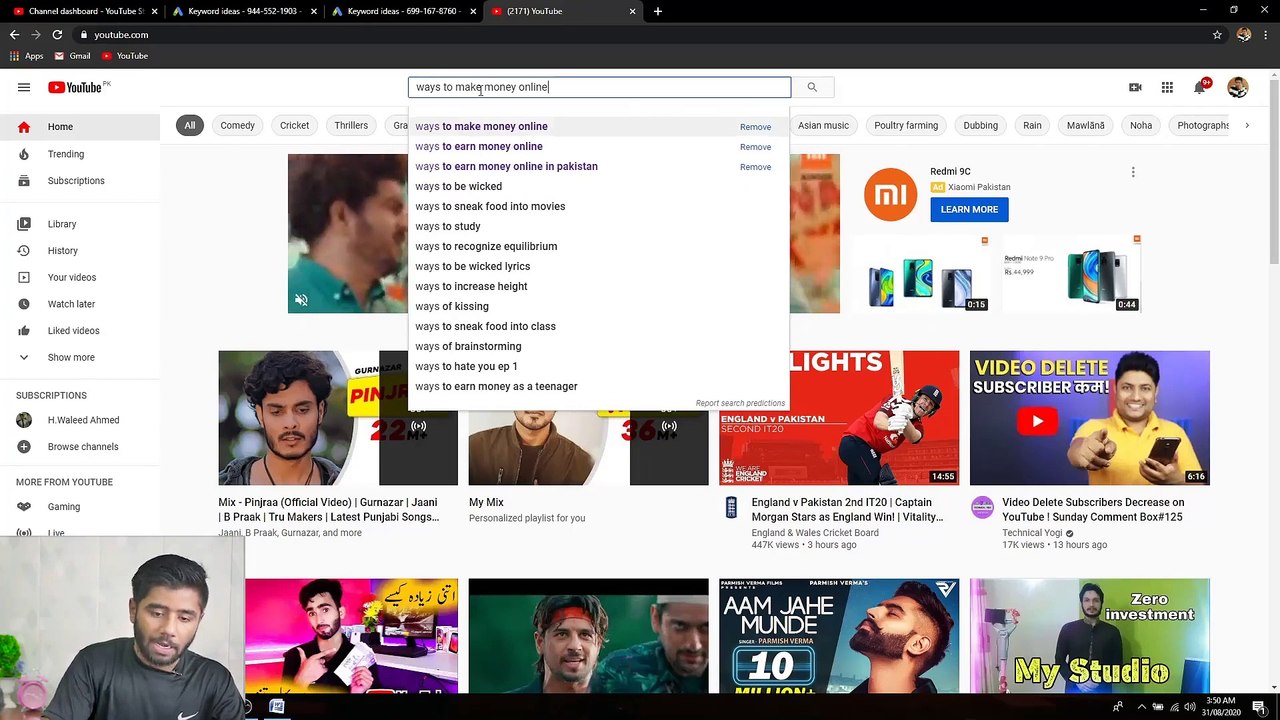
Task: Open the Video Delete Subscribers Decrease thumbnail
Action: click(1090, 418)
